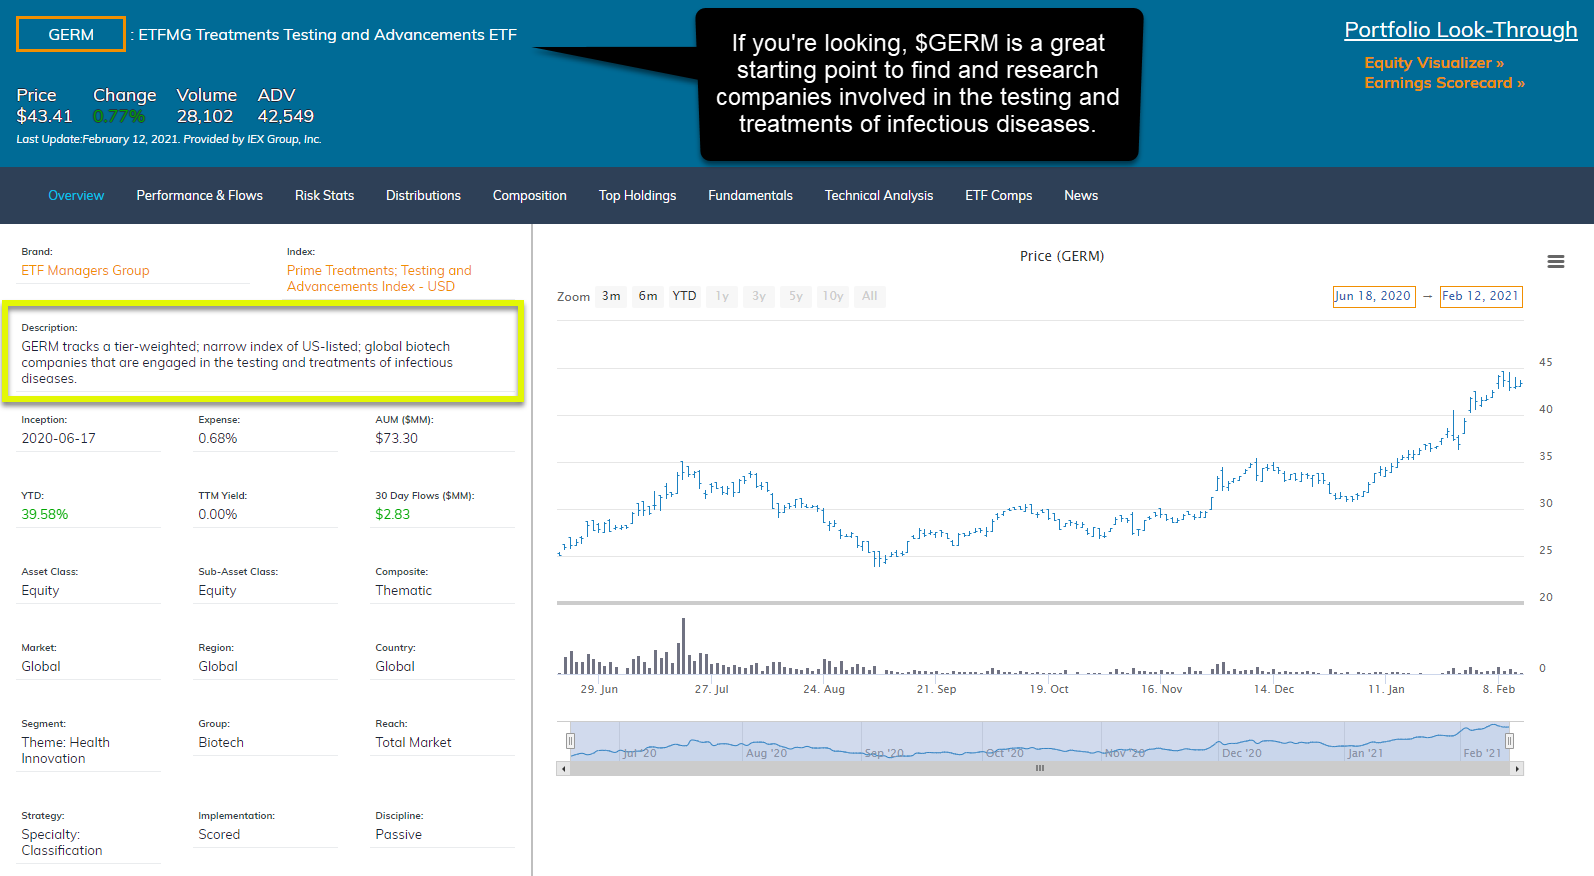The width and height of the screenshot is (1594, 876).
Task: Click the Price (GERM) chart title
Action: pyautogui.click(x=1062, y=256)
